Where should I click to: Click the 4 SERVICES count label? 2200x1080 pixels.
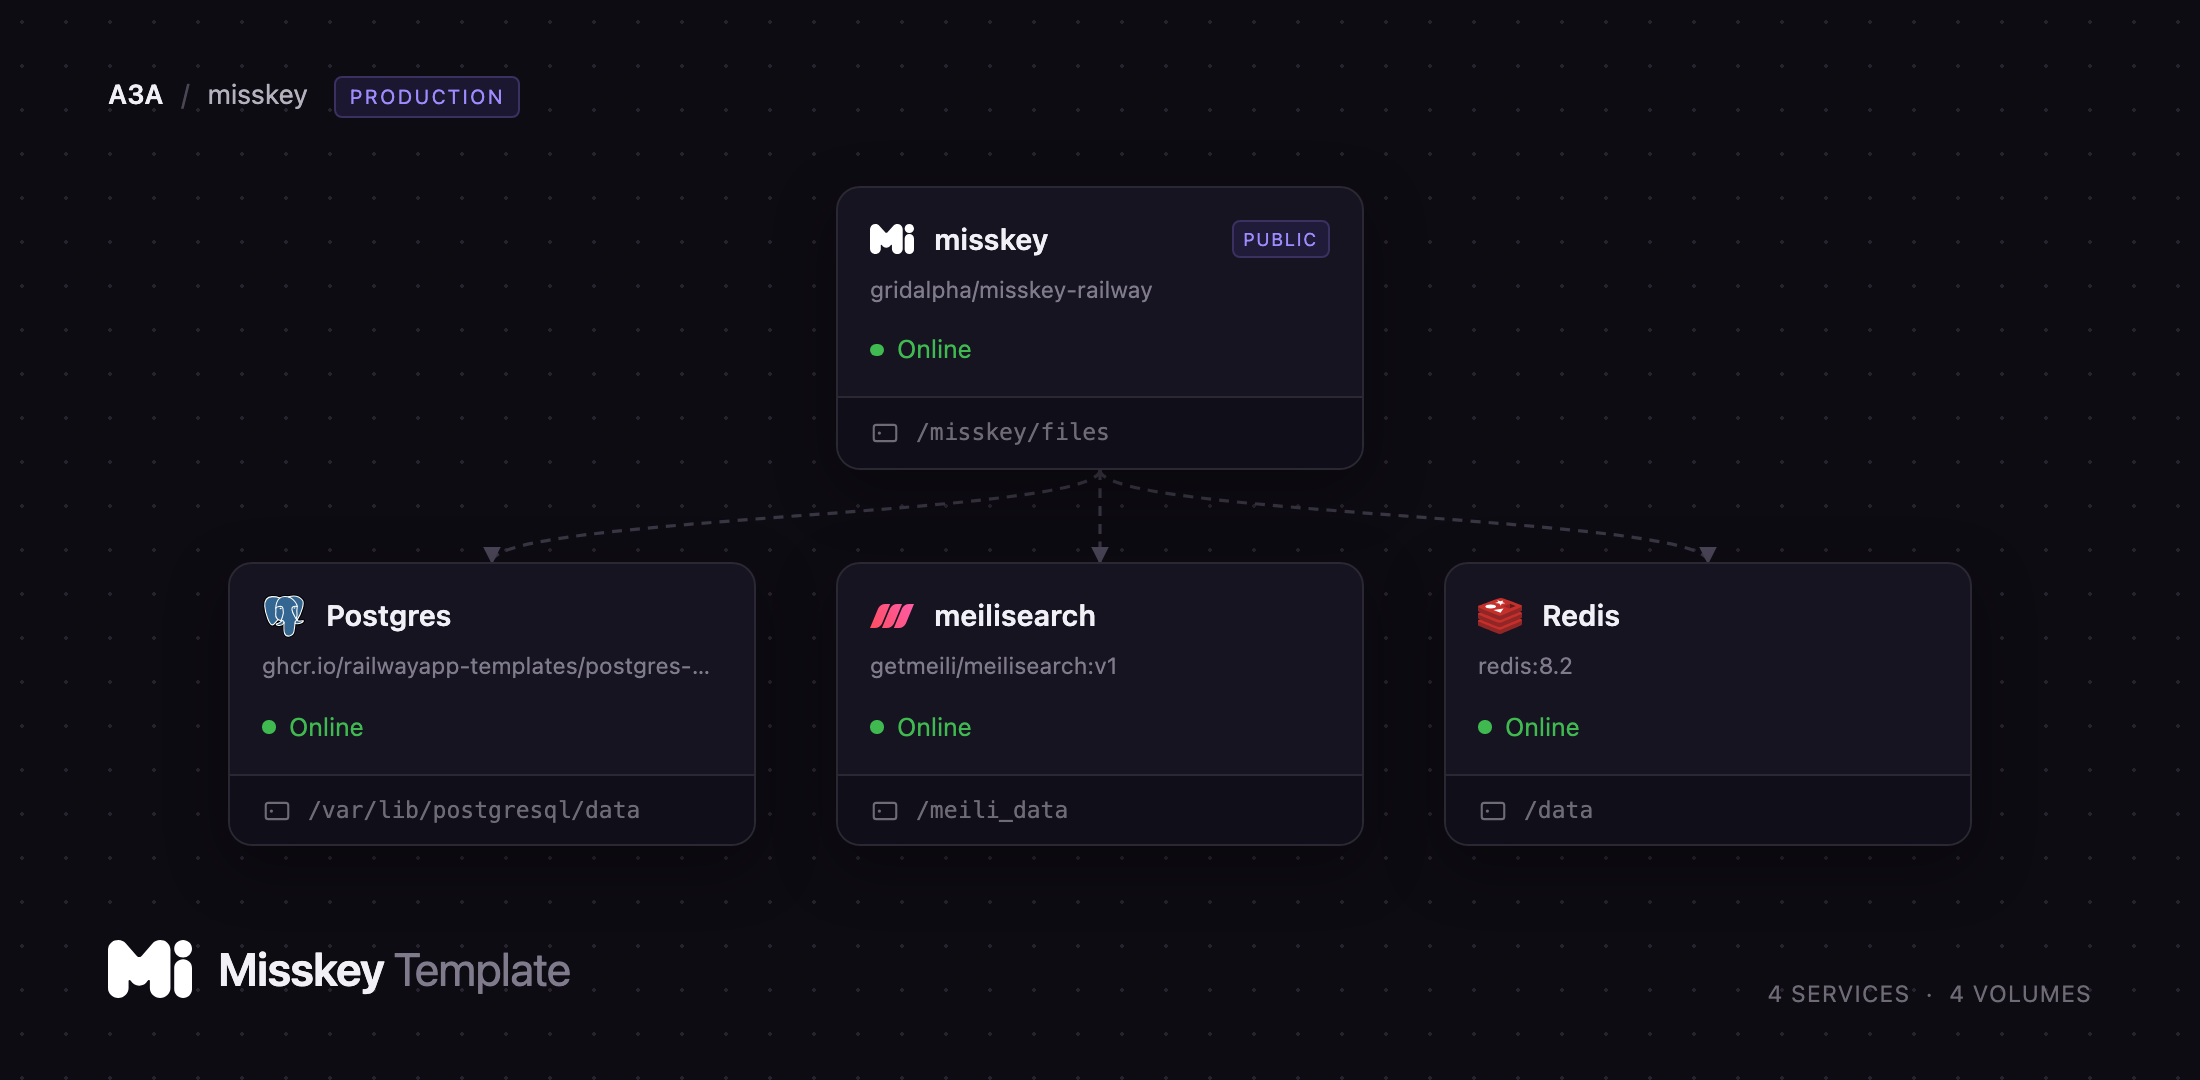(1838, 994)
